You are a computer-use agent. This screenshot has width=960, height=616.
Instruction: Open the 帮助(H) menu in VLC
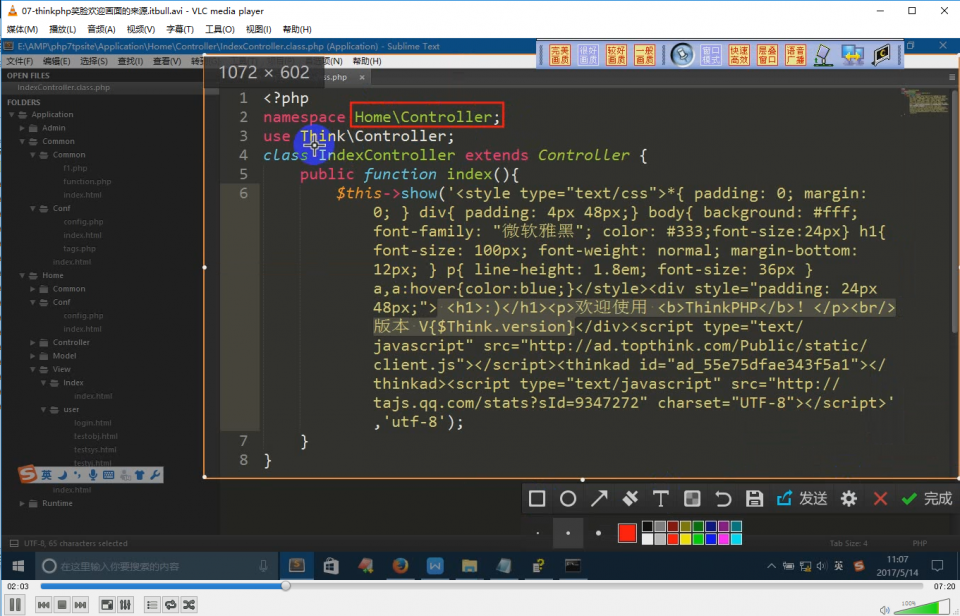point(297,29)
